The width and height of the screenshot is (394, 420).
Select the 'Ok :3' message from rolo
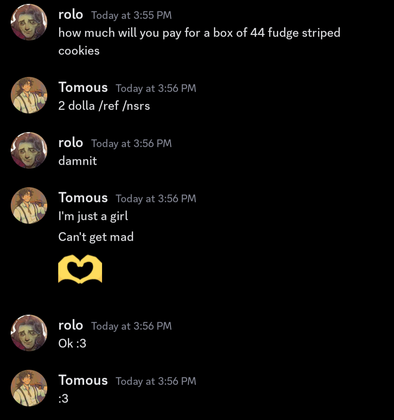tap(72, 343)
